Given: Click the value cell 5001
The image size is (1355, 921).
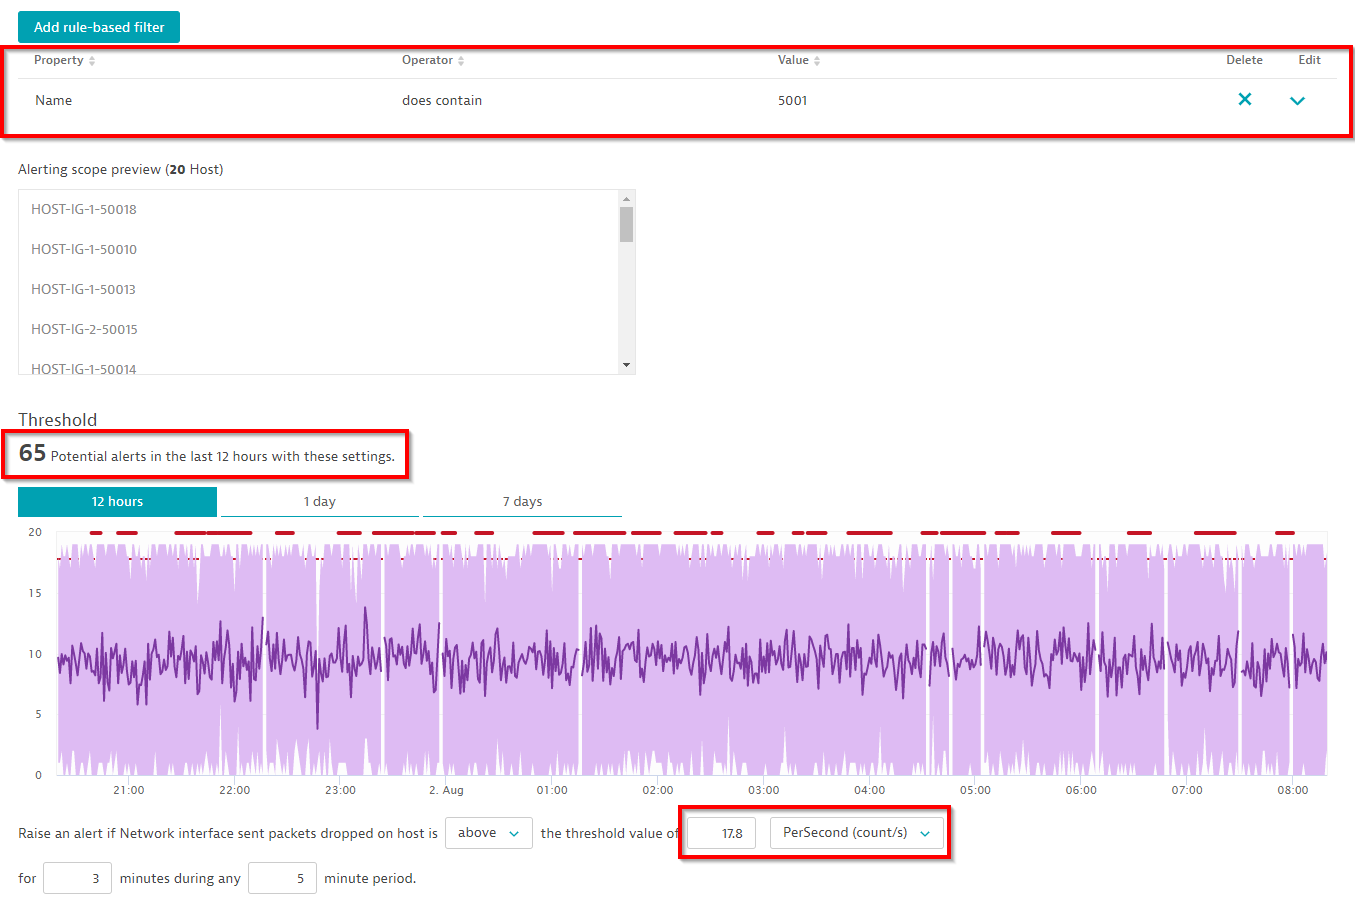Looking at the screenshot, I should 792,100.
